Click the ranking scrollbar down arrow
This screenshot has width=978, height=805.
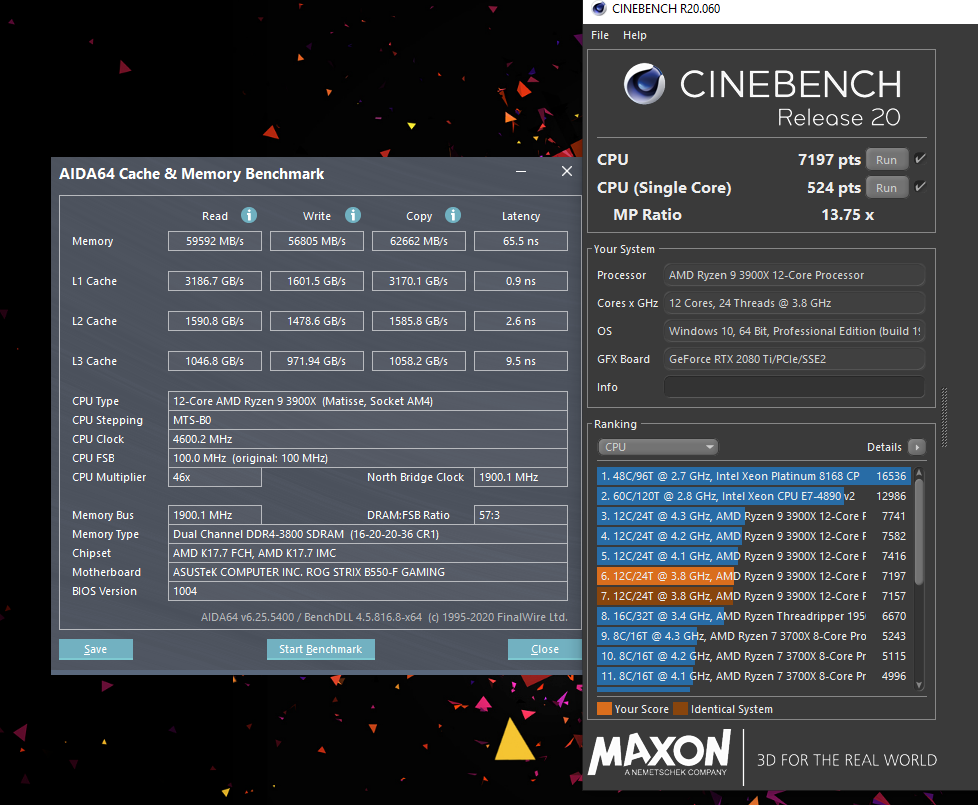pyautogui.click(x=919, y=685)
